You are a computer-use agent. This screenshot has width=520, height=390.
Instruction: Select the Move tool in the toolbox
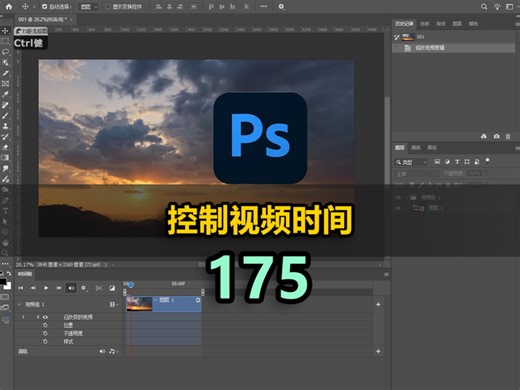[5, 31]
